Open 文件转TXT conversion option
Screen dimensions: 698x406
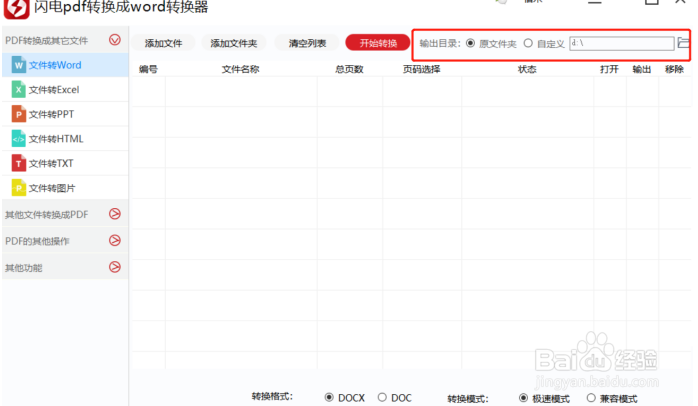pyautogui.click(x=65, y=163)
